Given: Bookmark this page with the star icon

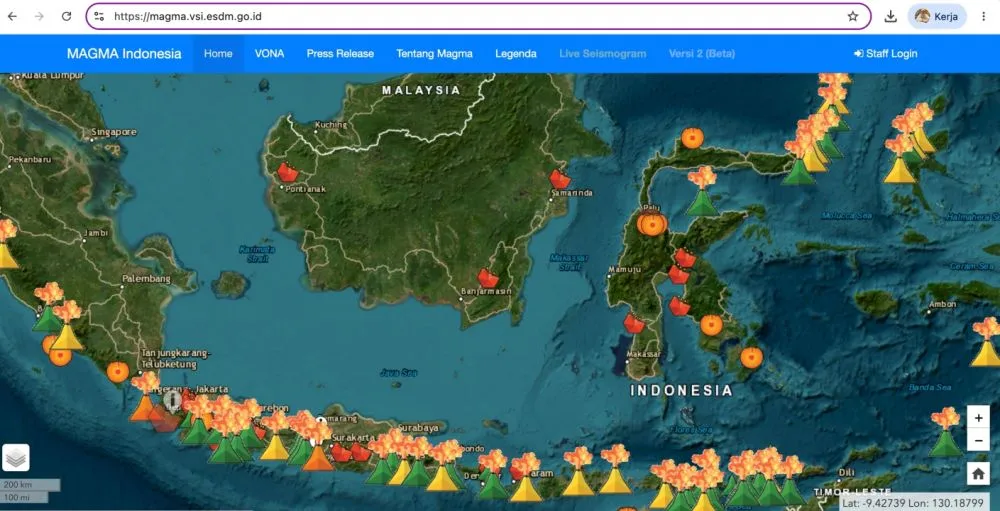Looking at the screenshot, I should click(853, 17).
